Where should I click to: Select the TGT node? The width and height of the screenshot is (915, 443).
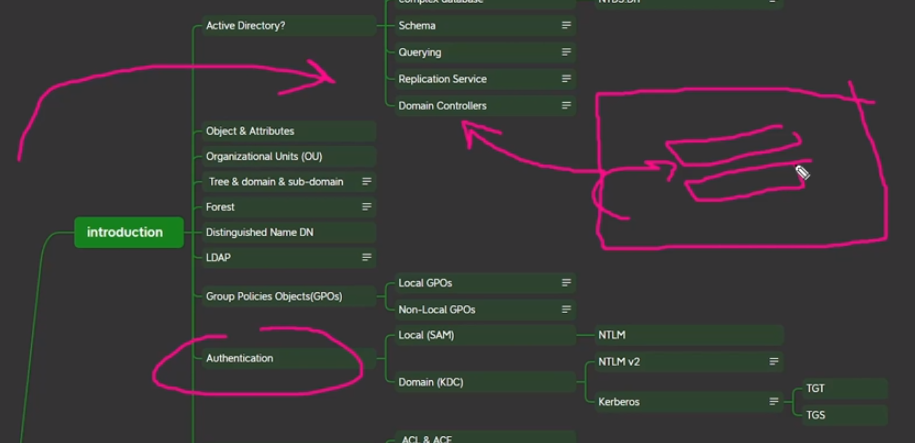pos(845,389)
